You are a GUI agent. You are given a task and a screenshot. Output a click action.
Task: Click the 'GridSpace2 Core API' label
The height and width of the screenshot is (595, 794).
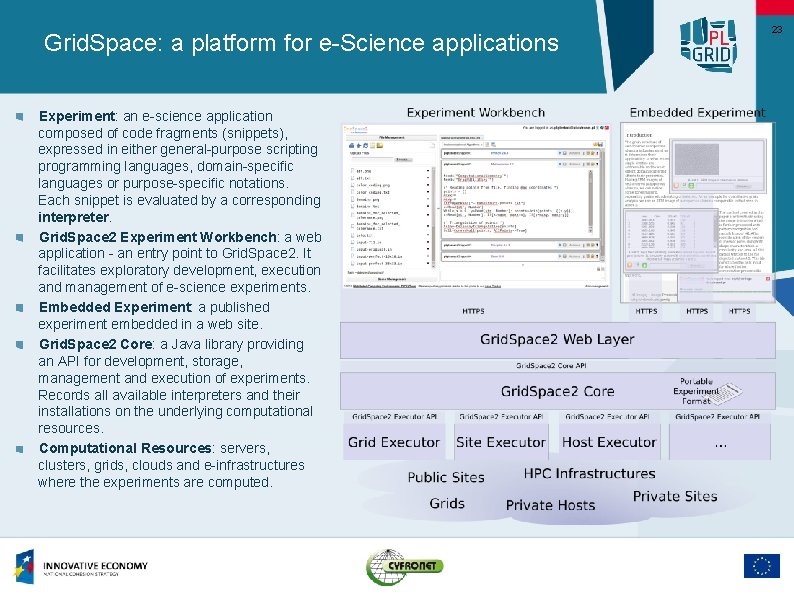pyautogui.click(x=551, y=365)
